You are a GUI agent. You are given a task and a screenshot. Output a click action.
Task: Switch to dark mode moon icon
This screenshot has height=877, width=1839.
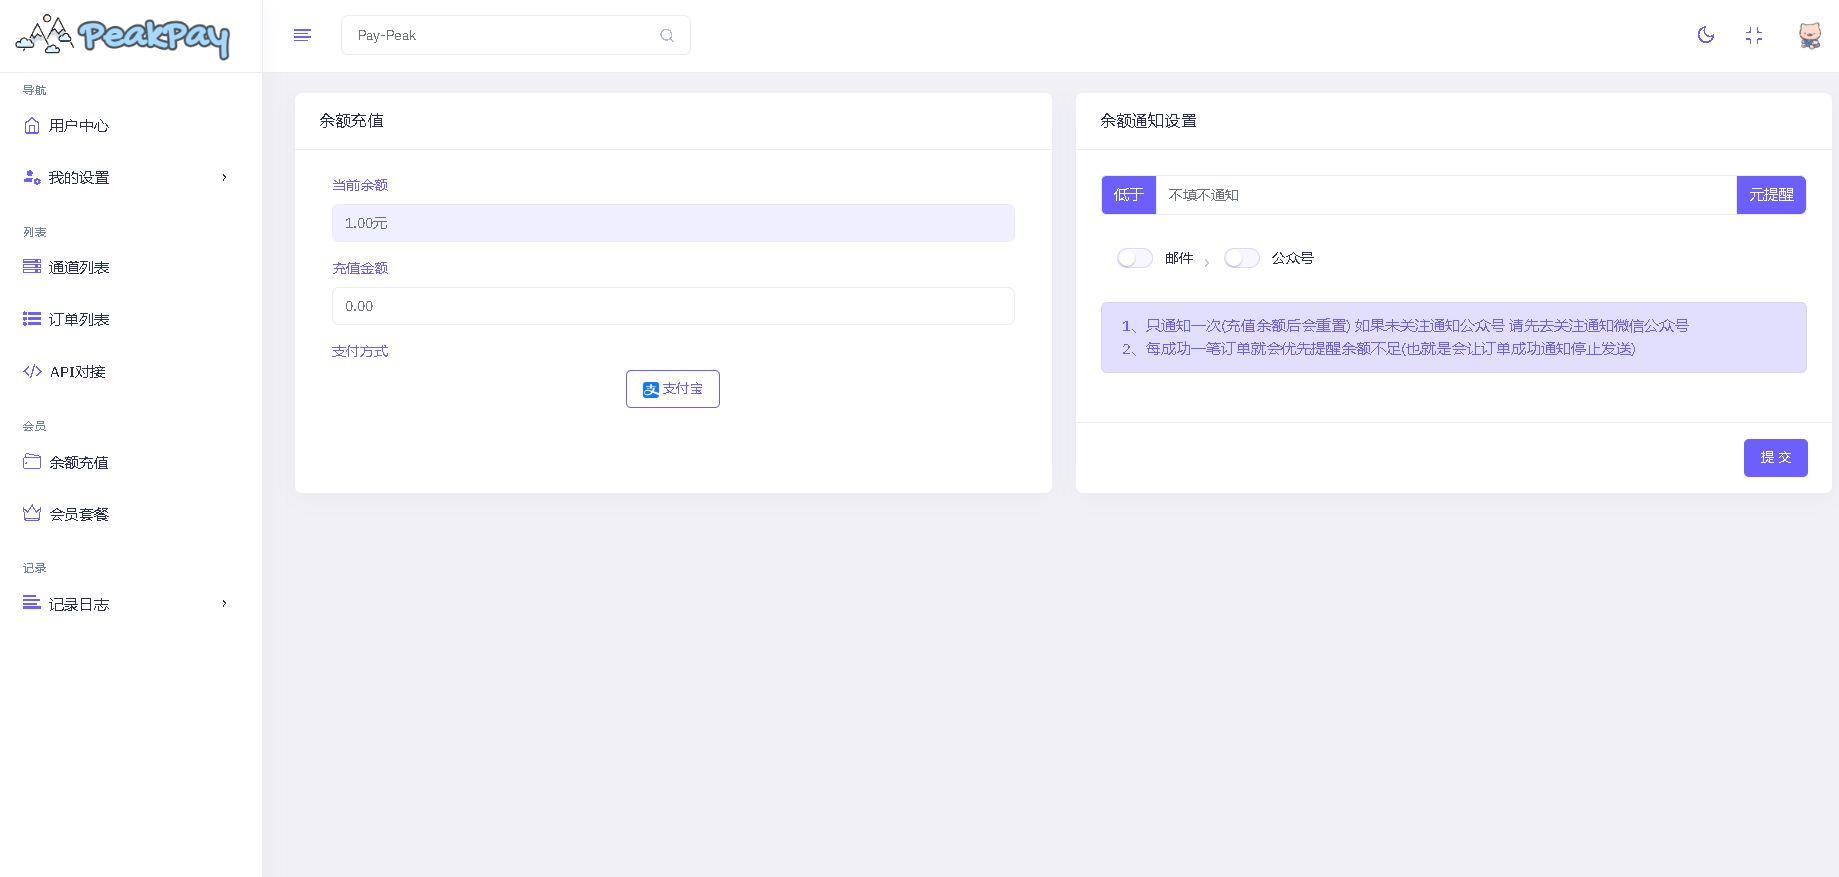(x=1706, y=35)
